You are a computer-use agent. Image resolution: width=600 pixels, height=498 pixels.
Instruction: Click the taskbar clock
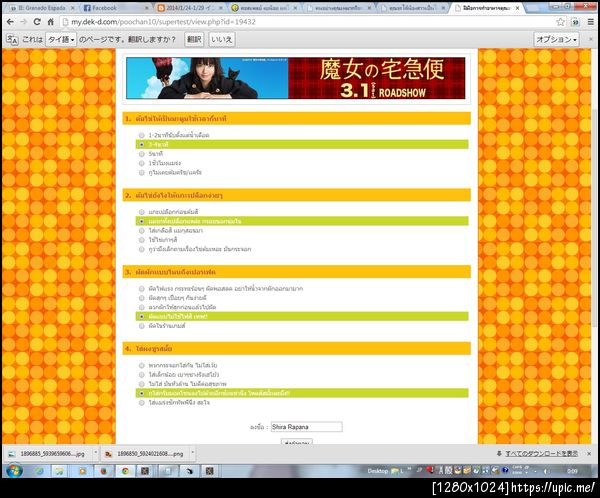coord(572,471)
